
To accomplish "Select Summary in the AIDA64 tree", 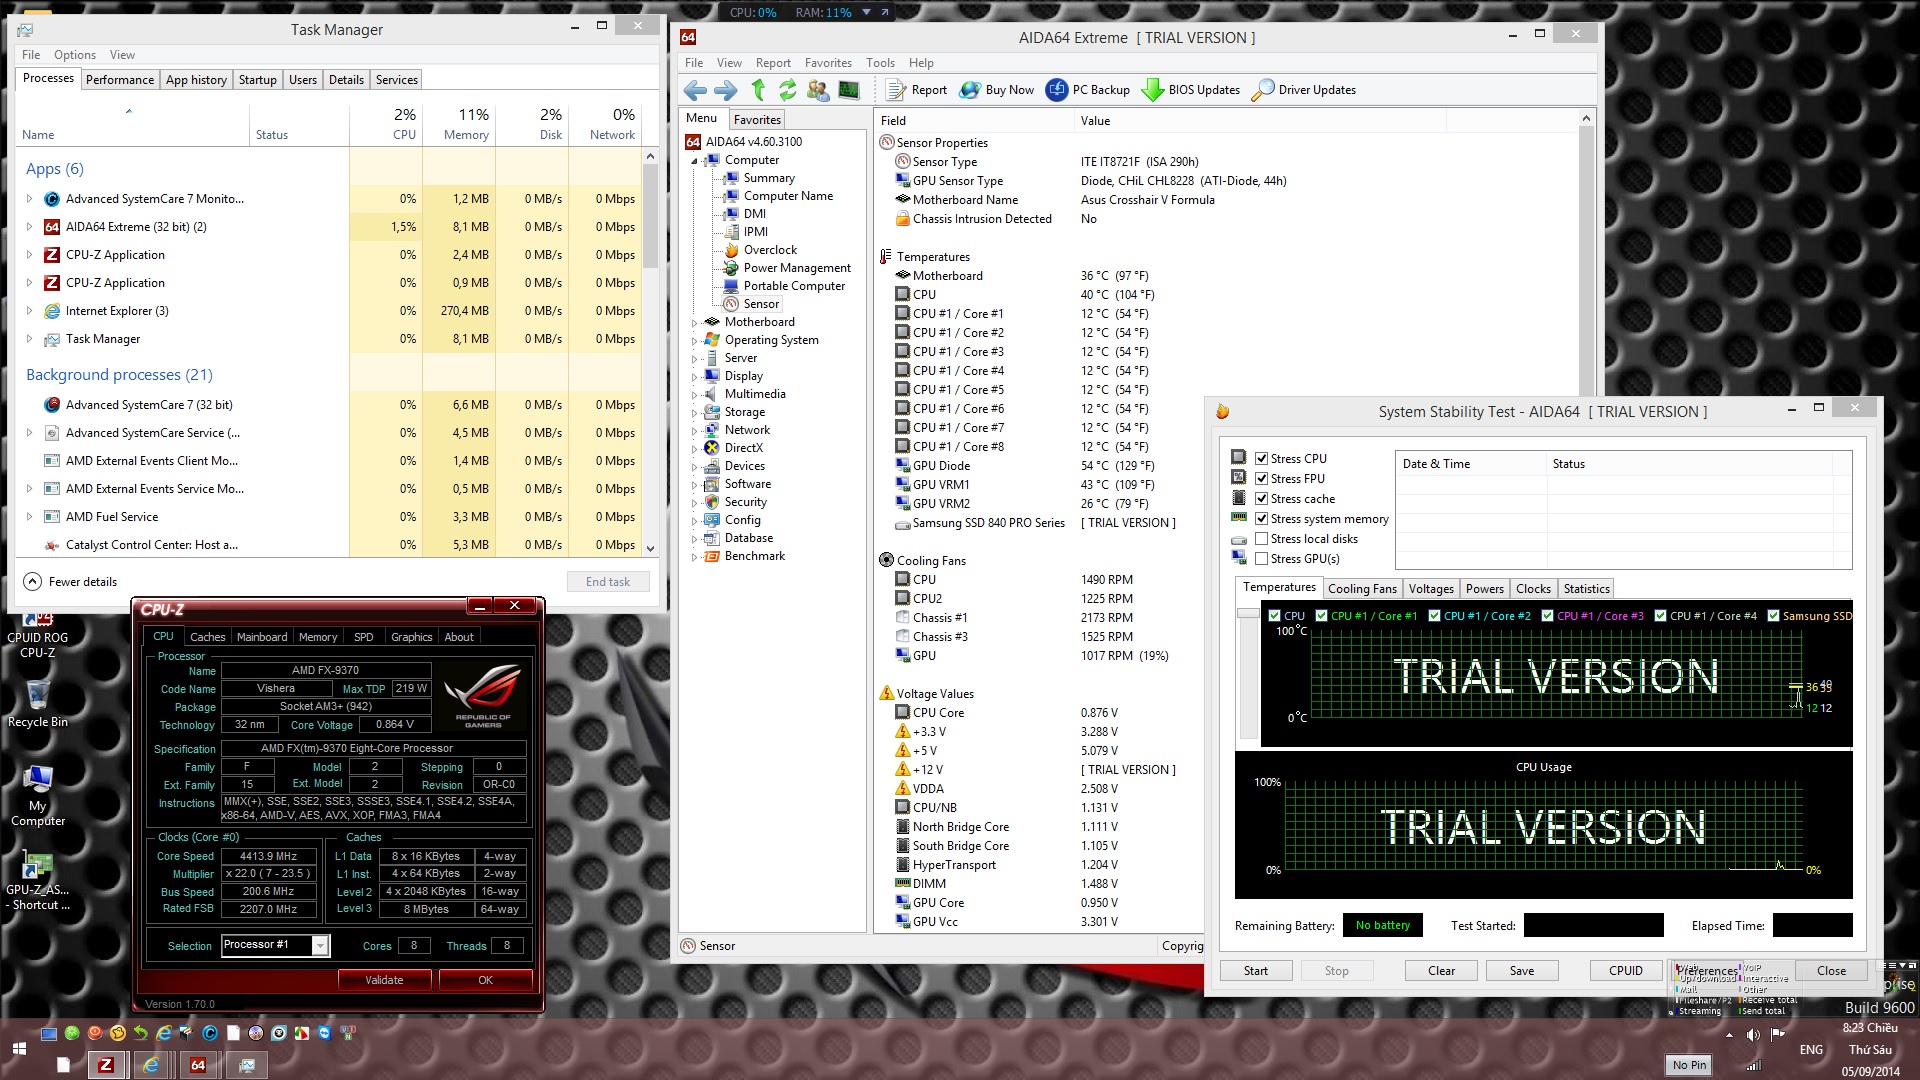I will point(769,178).
